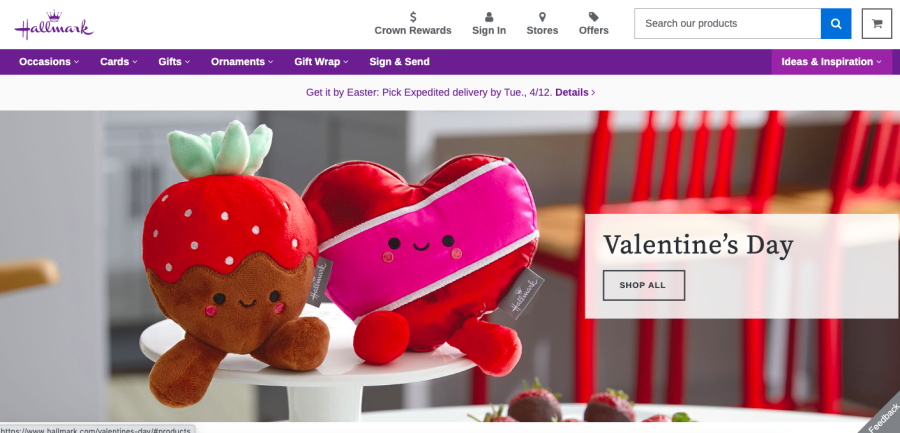The height and width of the screenshot is (433, 900).
Task: Expand the Occasions dropdown menu
Action: tap(49, 61)
